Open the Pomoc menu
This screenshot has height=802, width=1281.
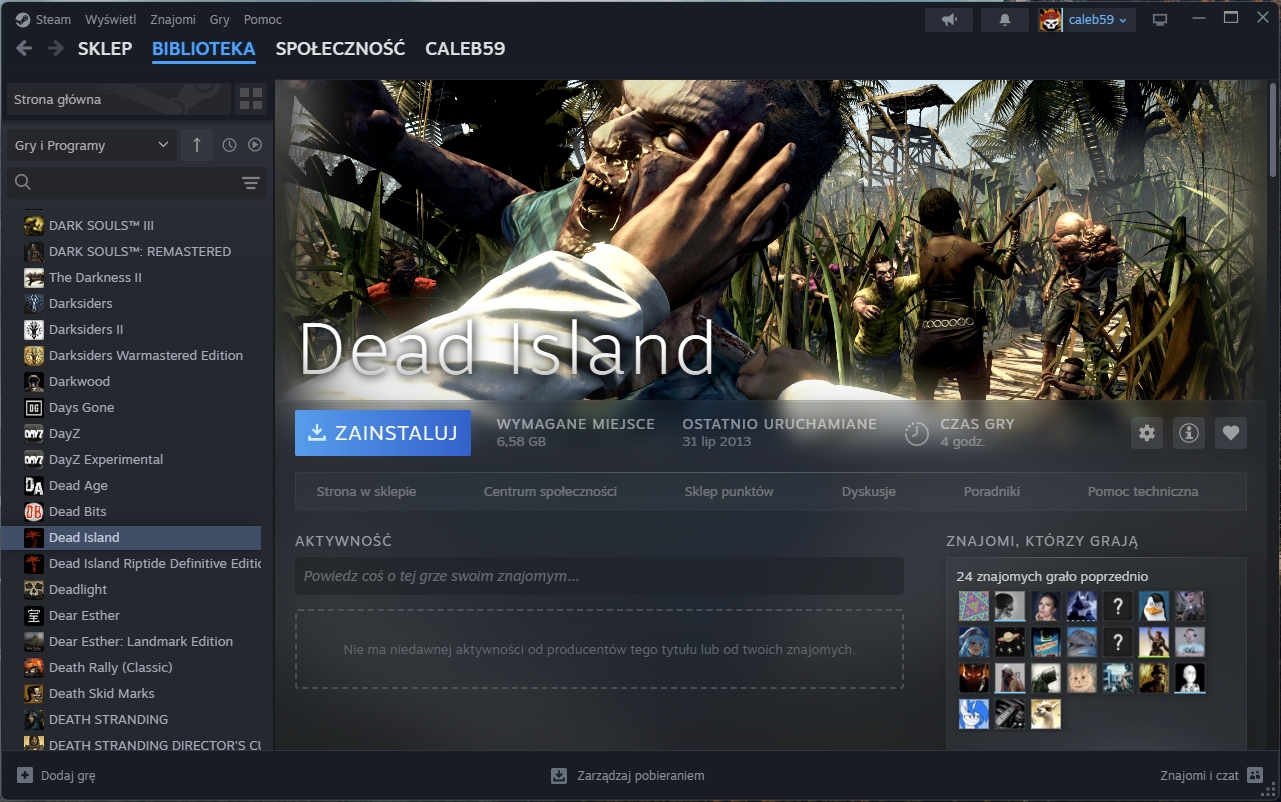pyautogui.click(x=263, y=20)
